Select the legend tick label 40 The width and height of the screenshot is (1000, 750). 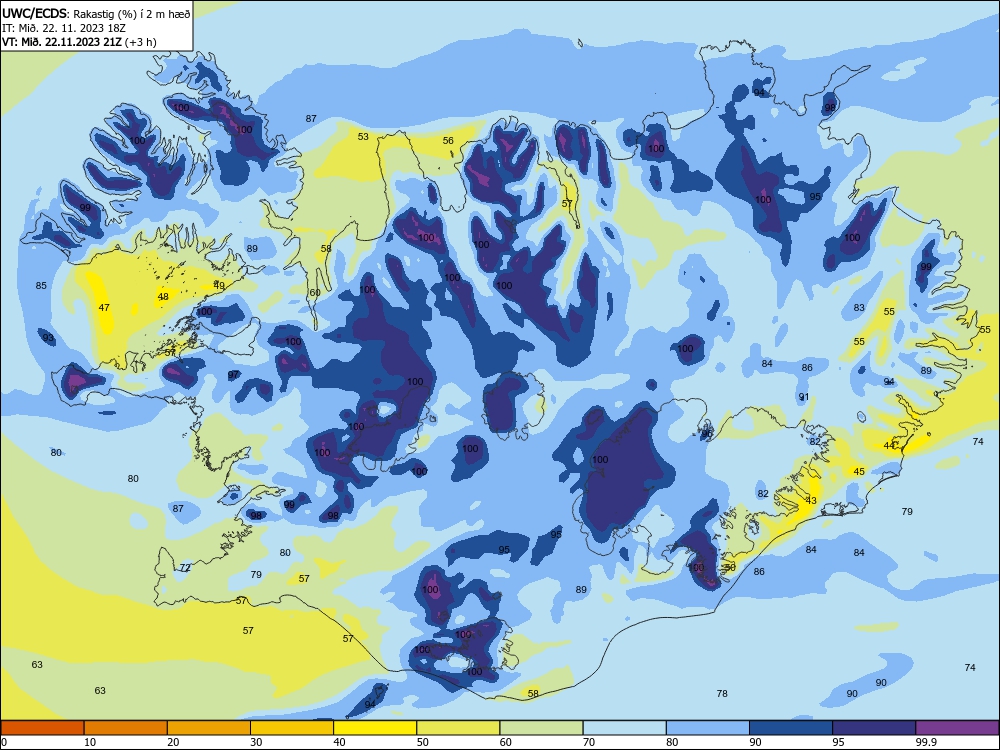339,742
